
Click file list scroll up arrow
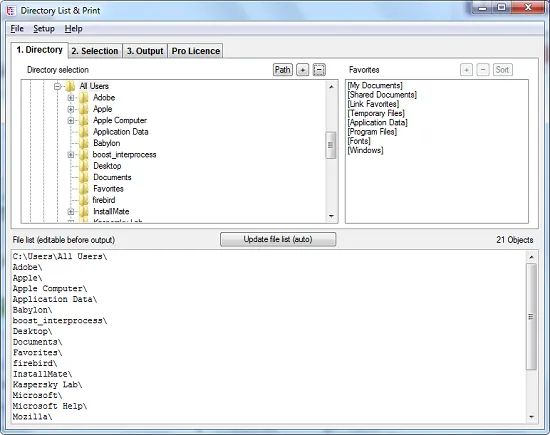tap(531, 257)
